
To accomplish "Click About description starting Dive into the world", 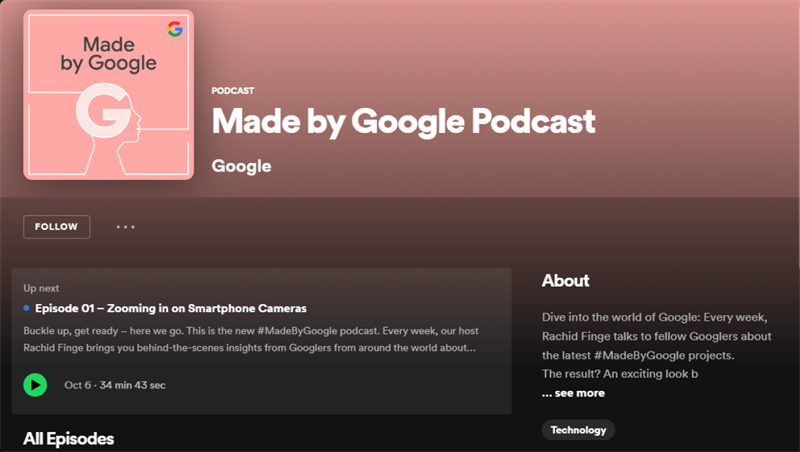I will click(x=657, y=345).
